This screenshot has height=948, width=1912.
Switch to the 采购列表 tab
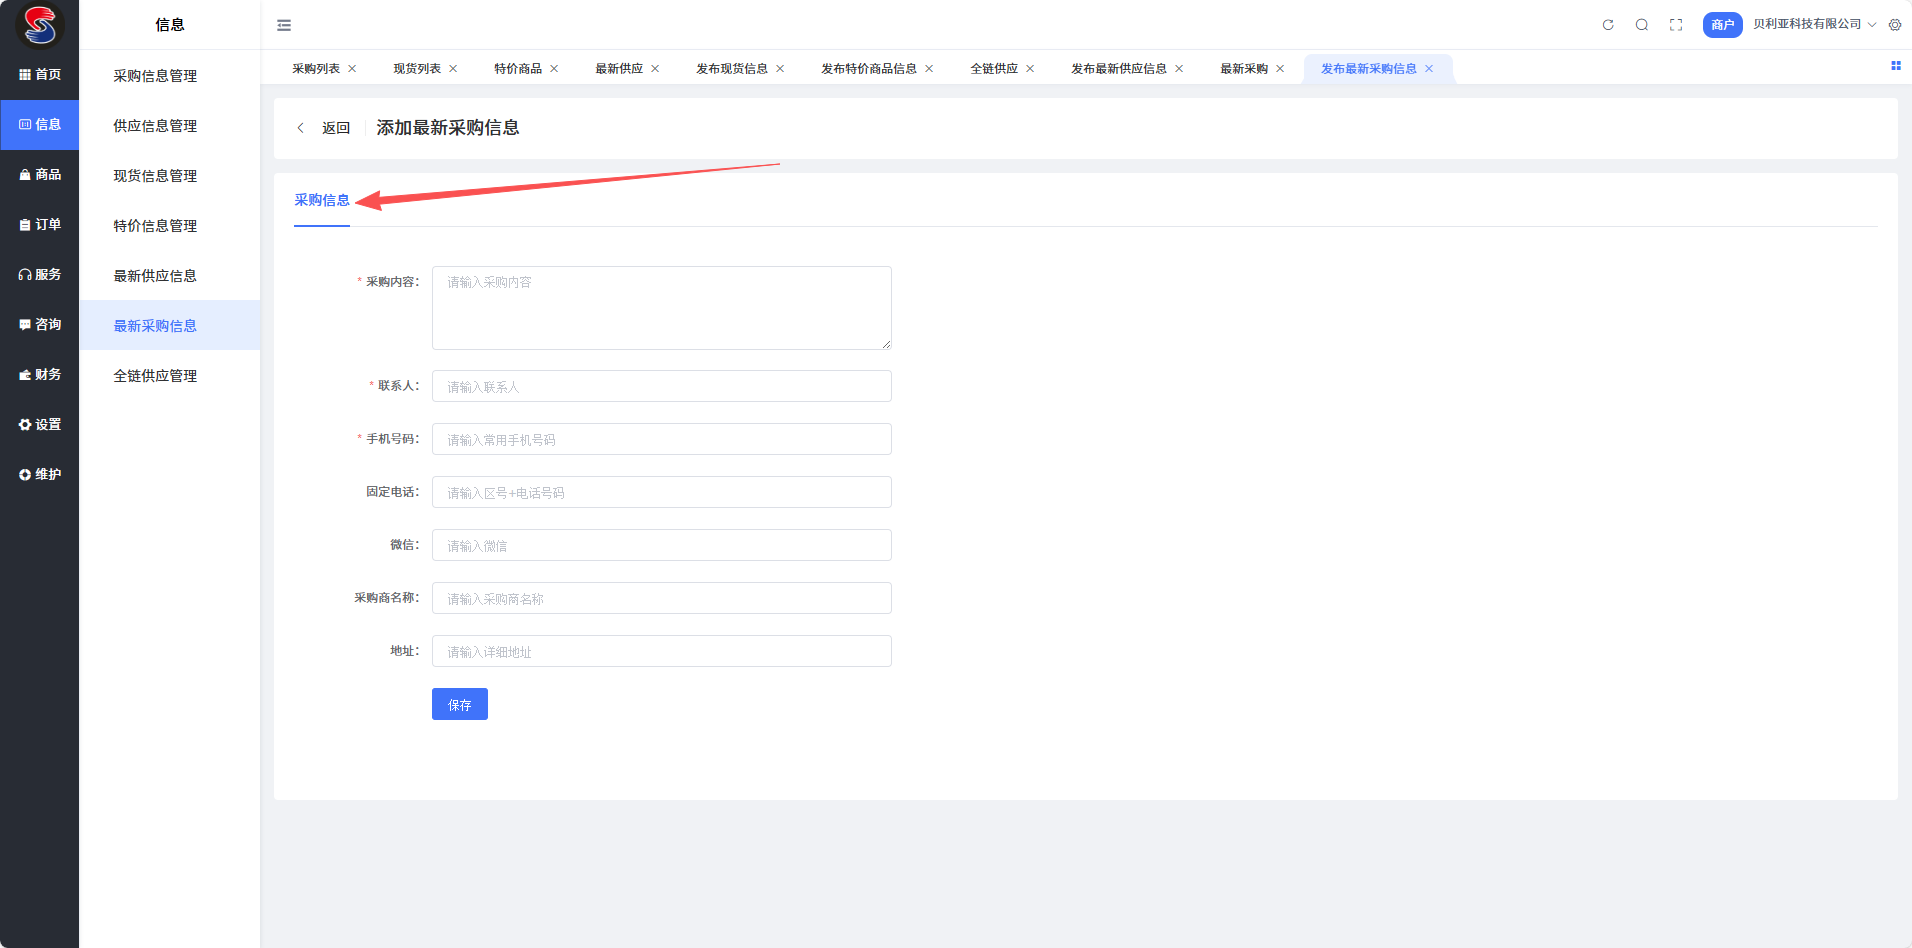(x=316, y=69)
